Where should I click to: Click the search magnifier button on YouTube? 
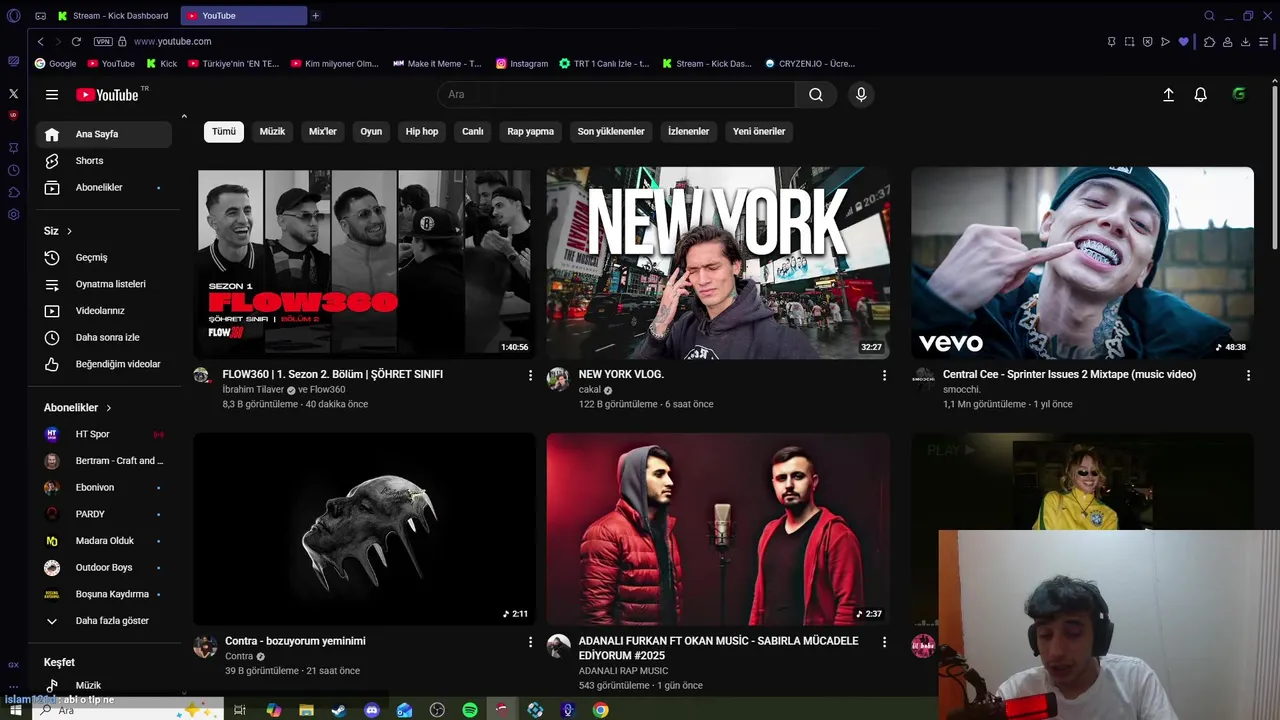[816, 94]
